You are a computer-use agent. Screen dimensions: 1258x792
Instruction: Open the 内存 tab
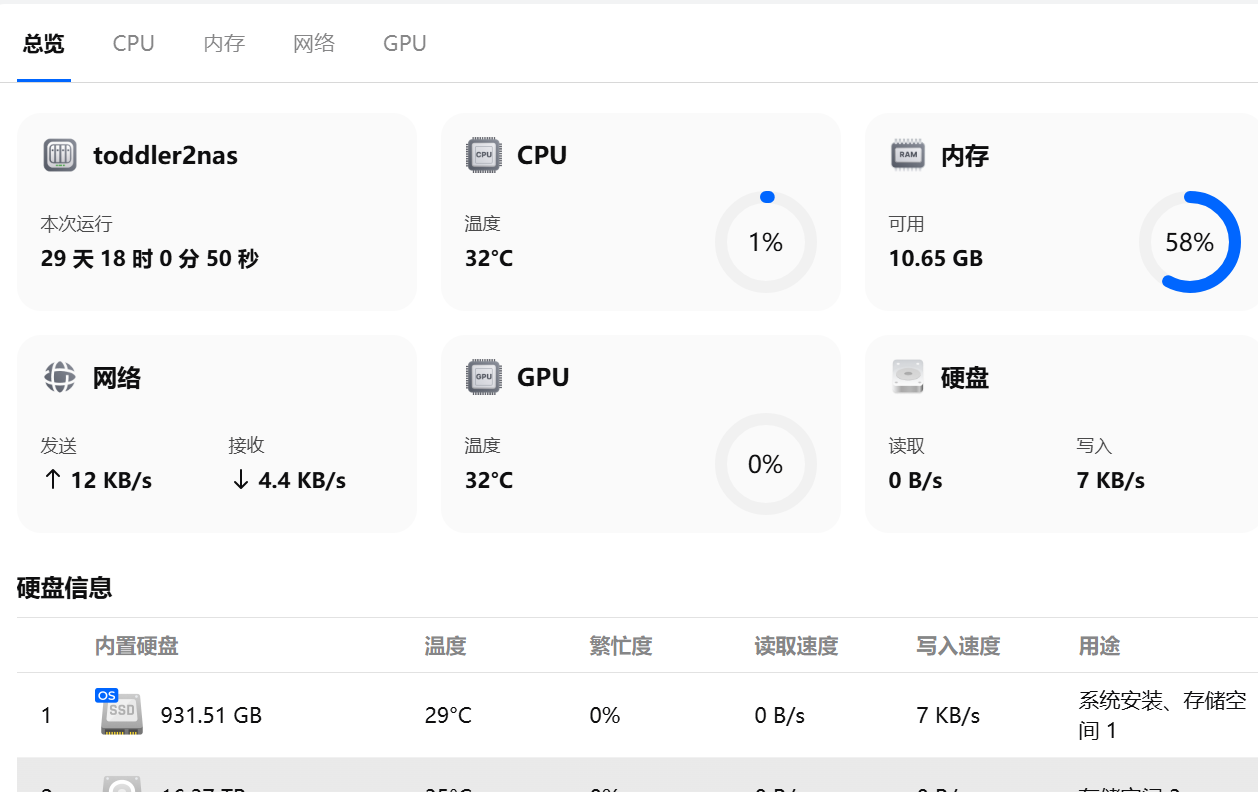coord(224,44)
